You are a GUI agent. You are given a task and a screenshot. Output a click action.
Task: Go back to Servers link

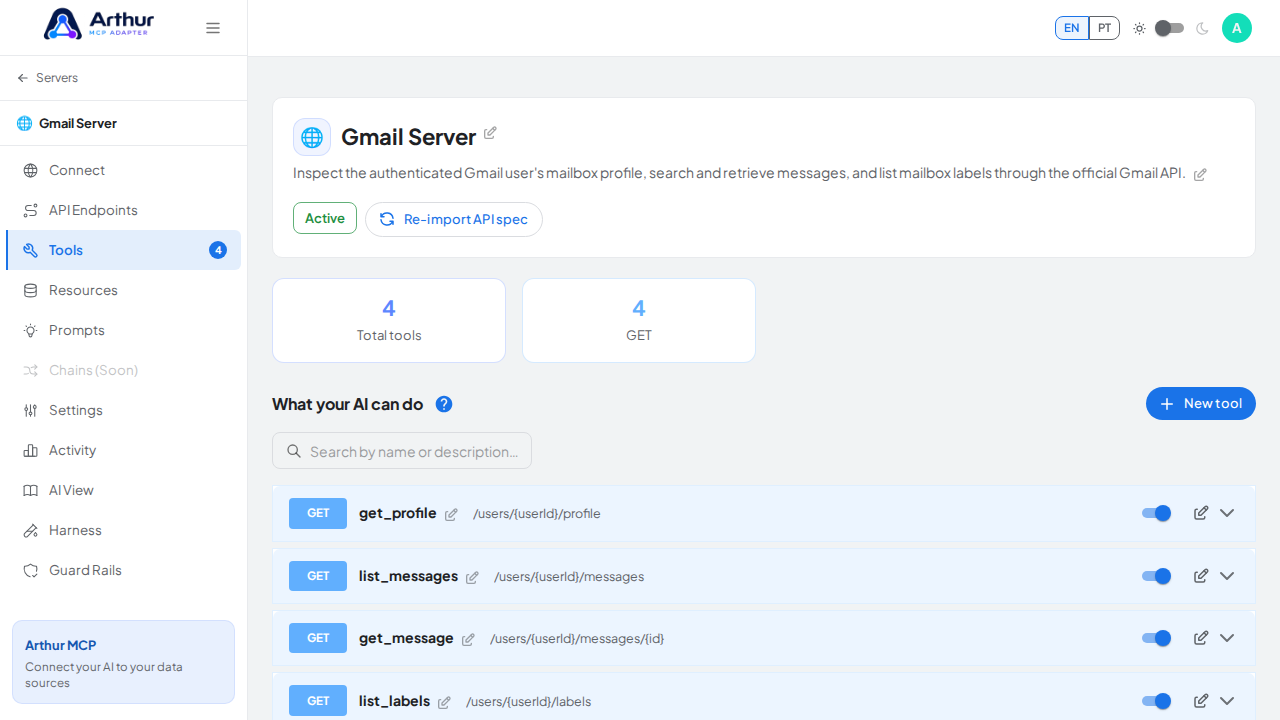click(x=48, y=78)
